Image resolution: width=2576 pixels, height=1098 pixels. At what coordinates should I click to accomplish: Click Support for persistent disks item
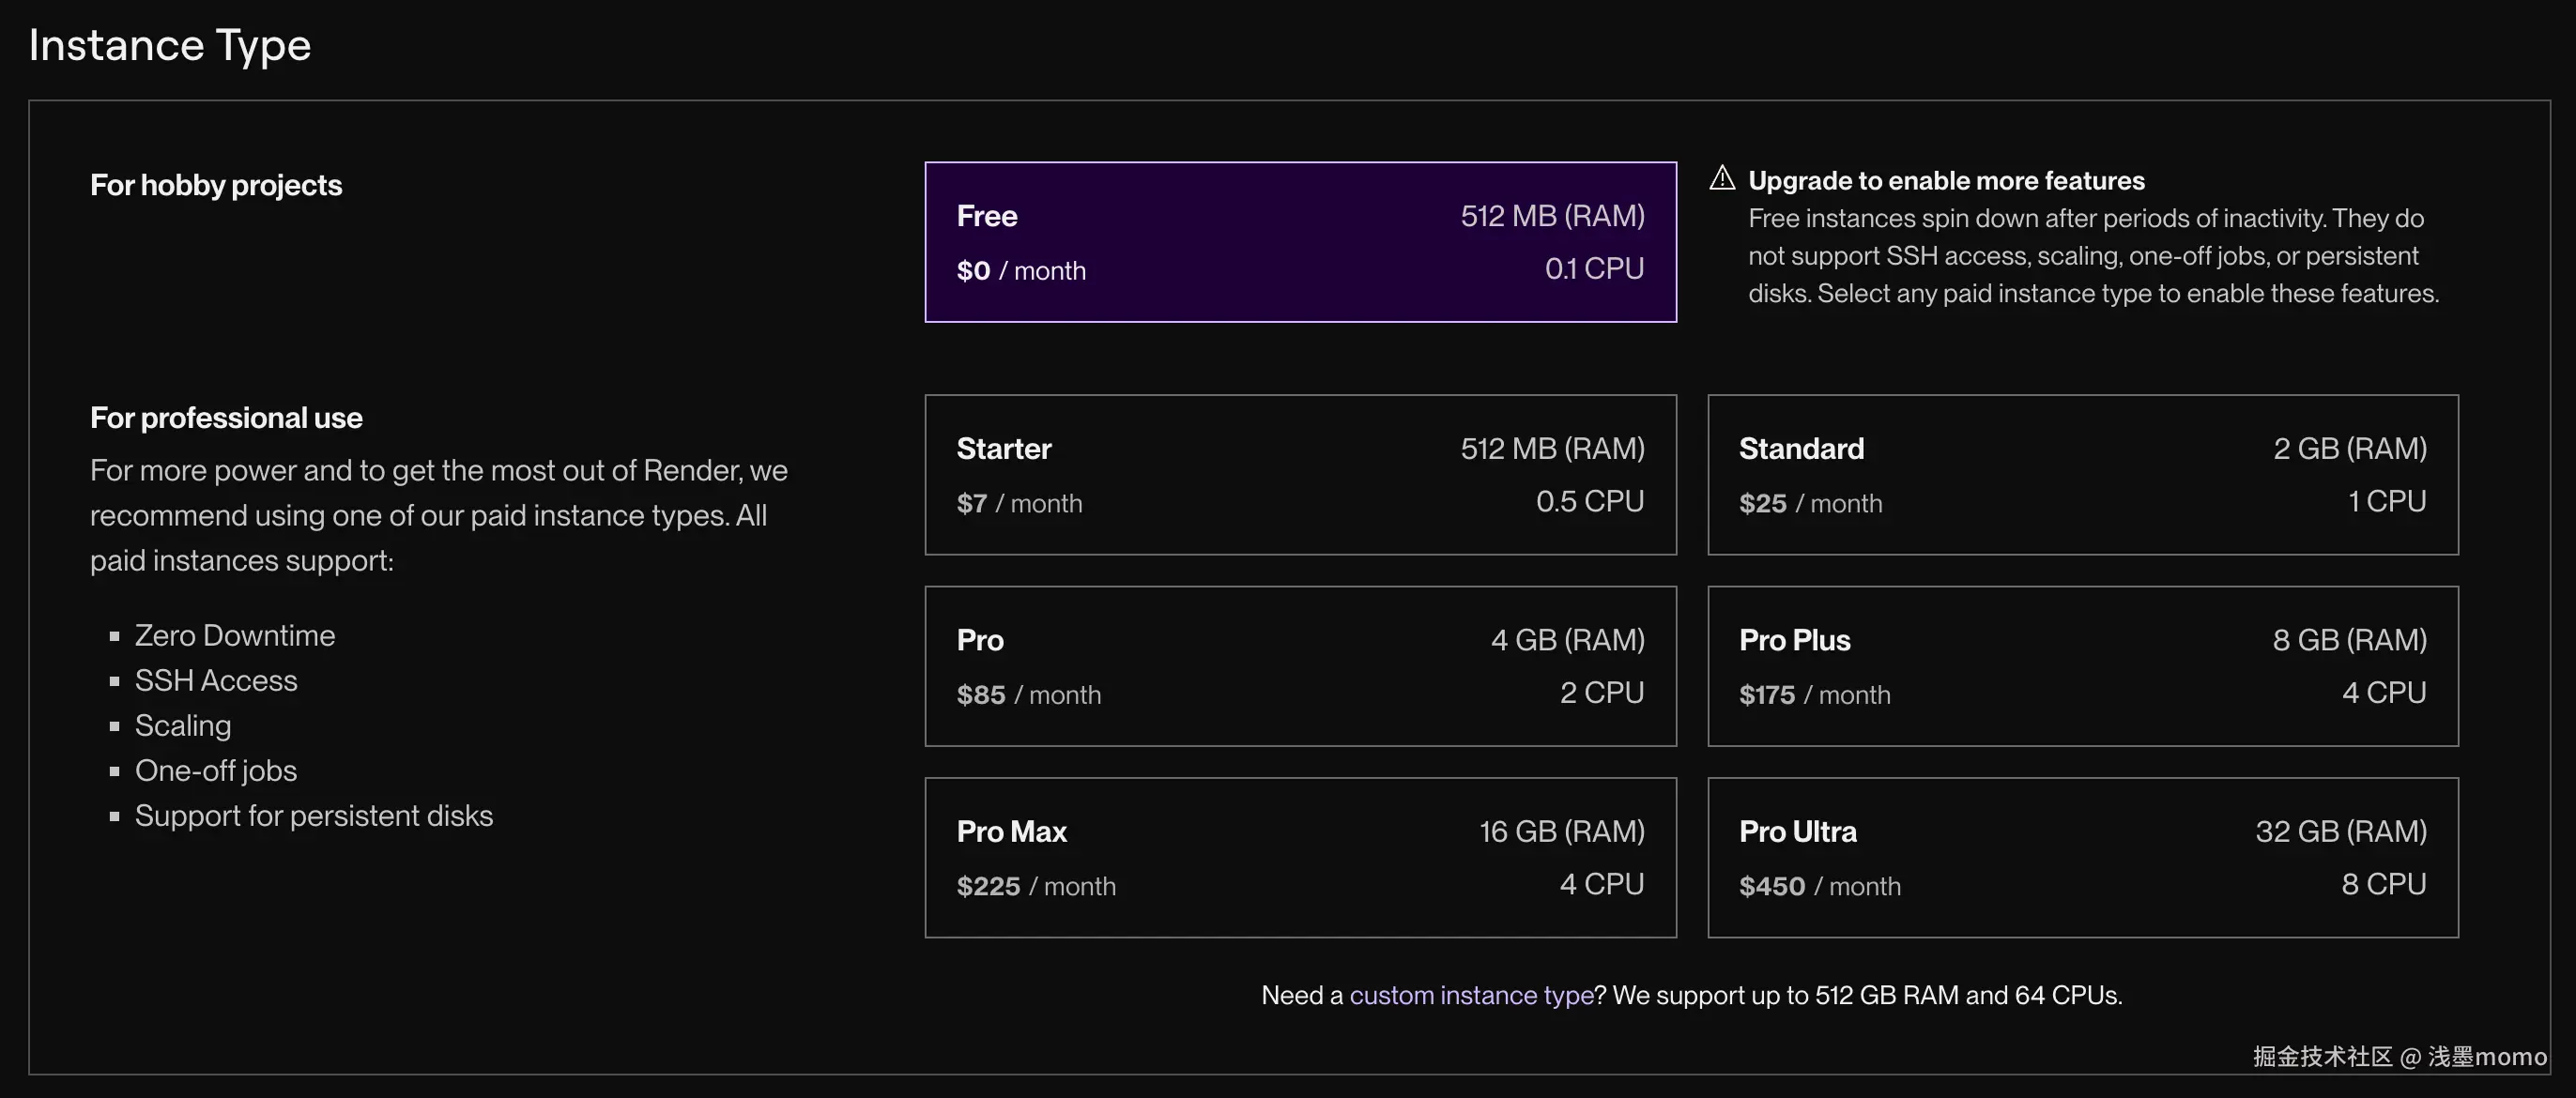314,816
